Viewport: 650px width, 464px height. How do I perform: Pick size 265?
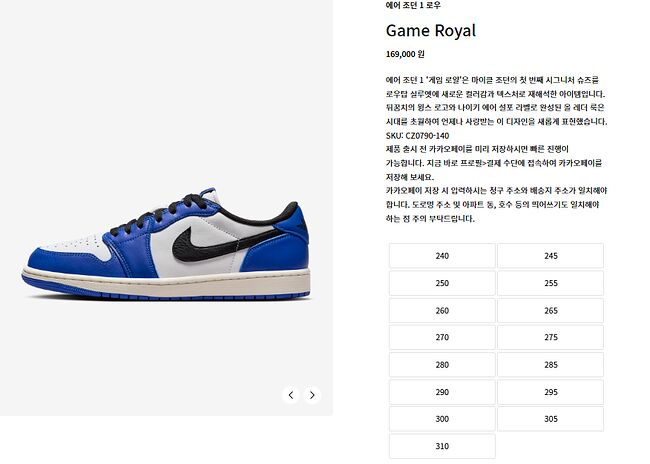(551, 311)
